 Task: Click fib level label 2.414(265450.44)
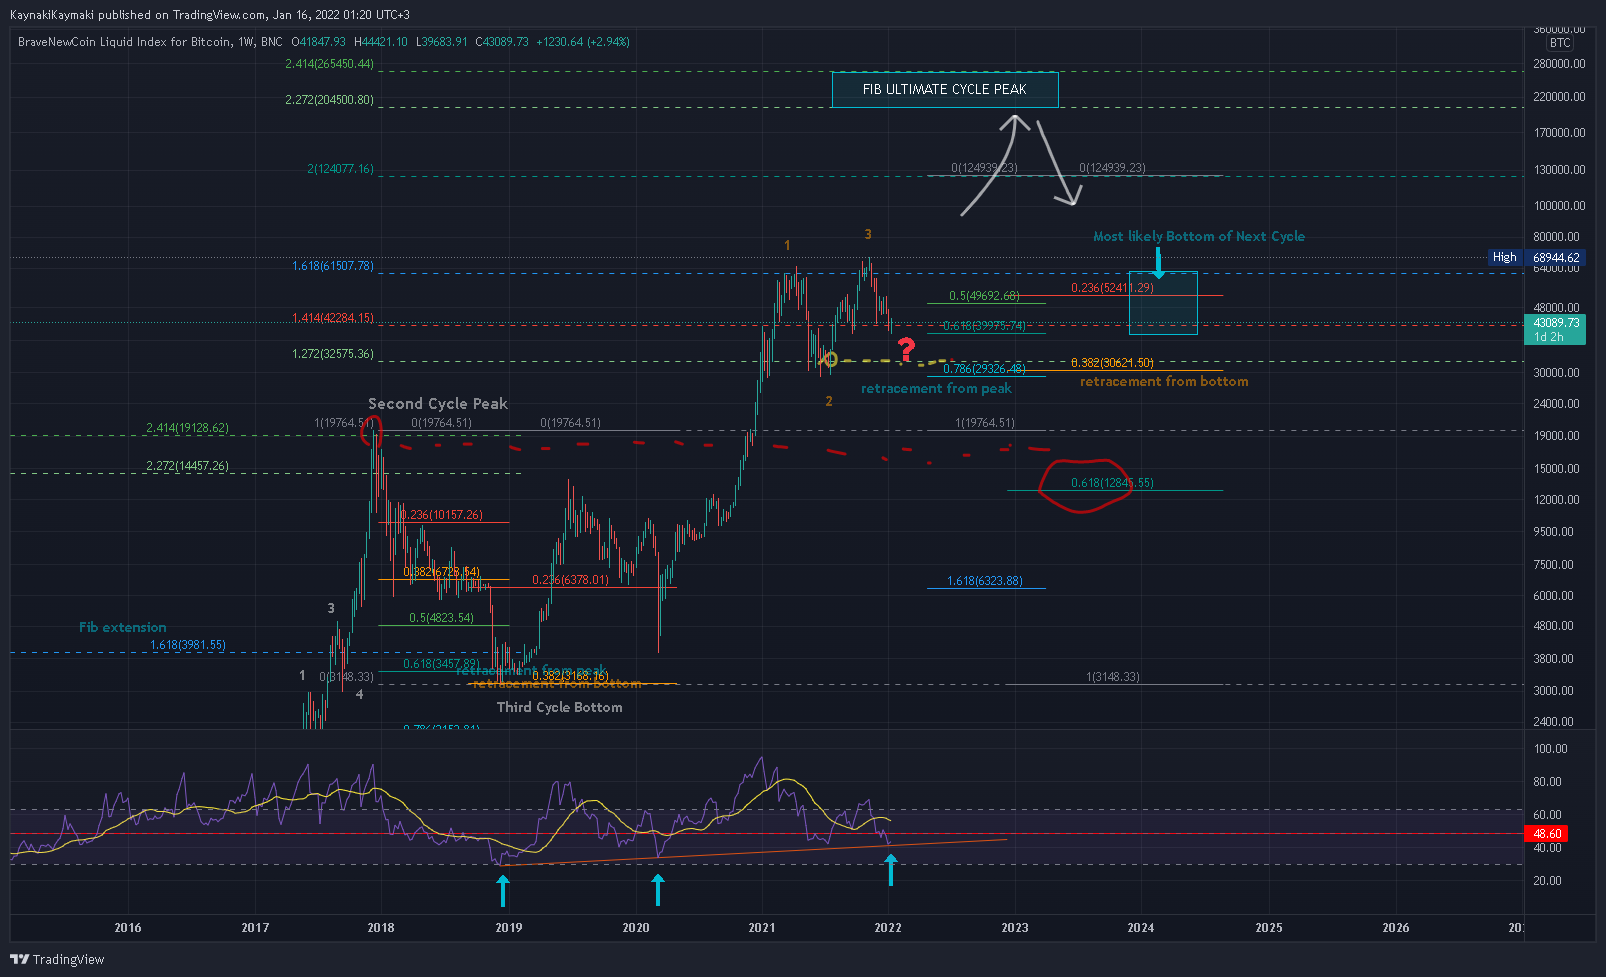[329, 64]
